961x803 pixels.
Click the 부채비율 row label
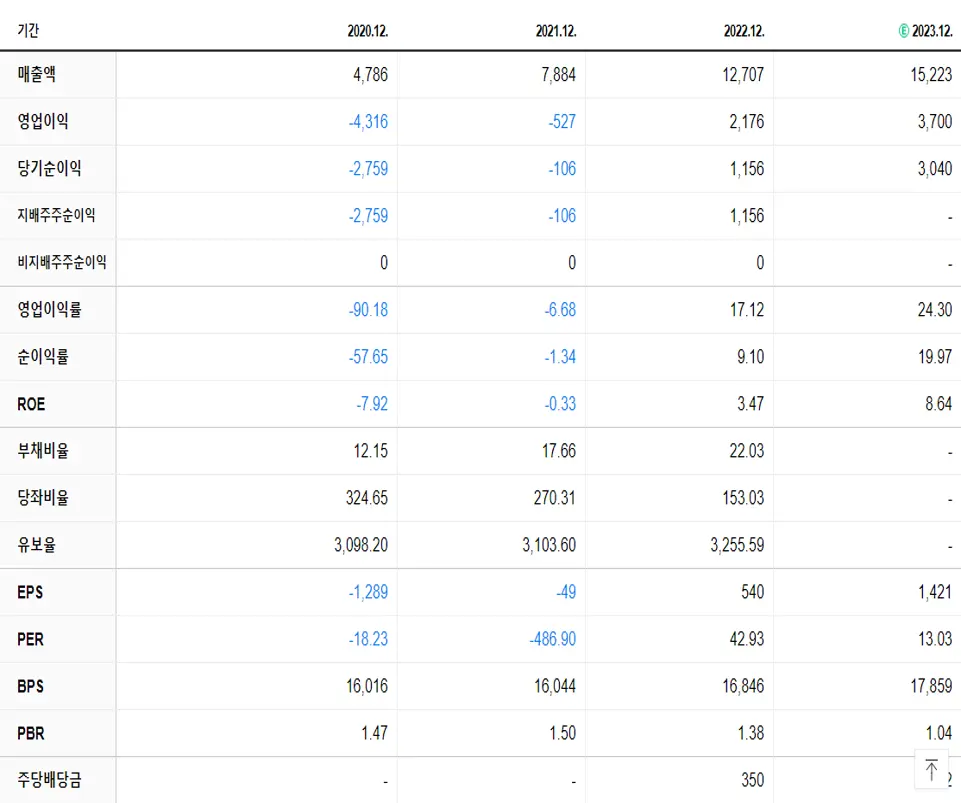click(43, 451)
